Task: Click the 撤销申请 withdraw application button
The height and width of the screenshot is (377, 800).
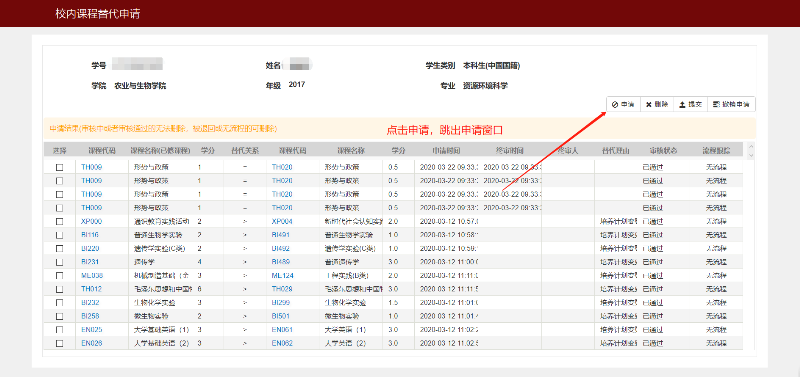Action: pyautogui.click(x=731, y=104)
